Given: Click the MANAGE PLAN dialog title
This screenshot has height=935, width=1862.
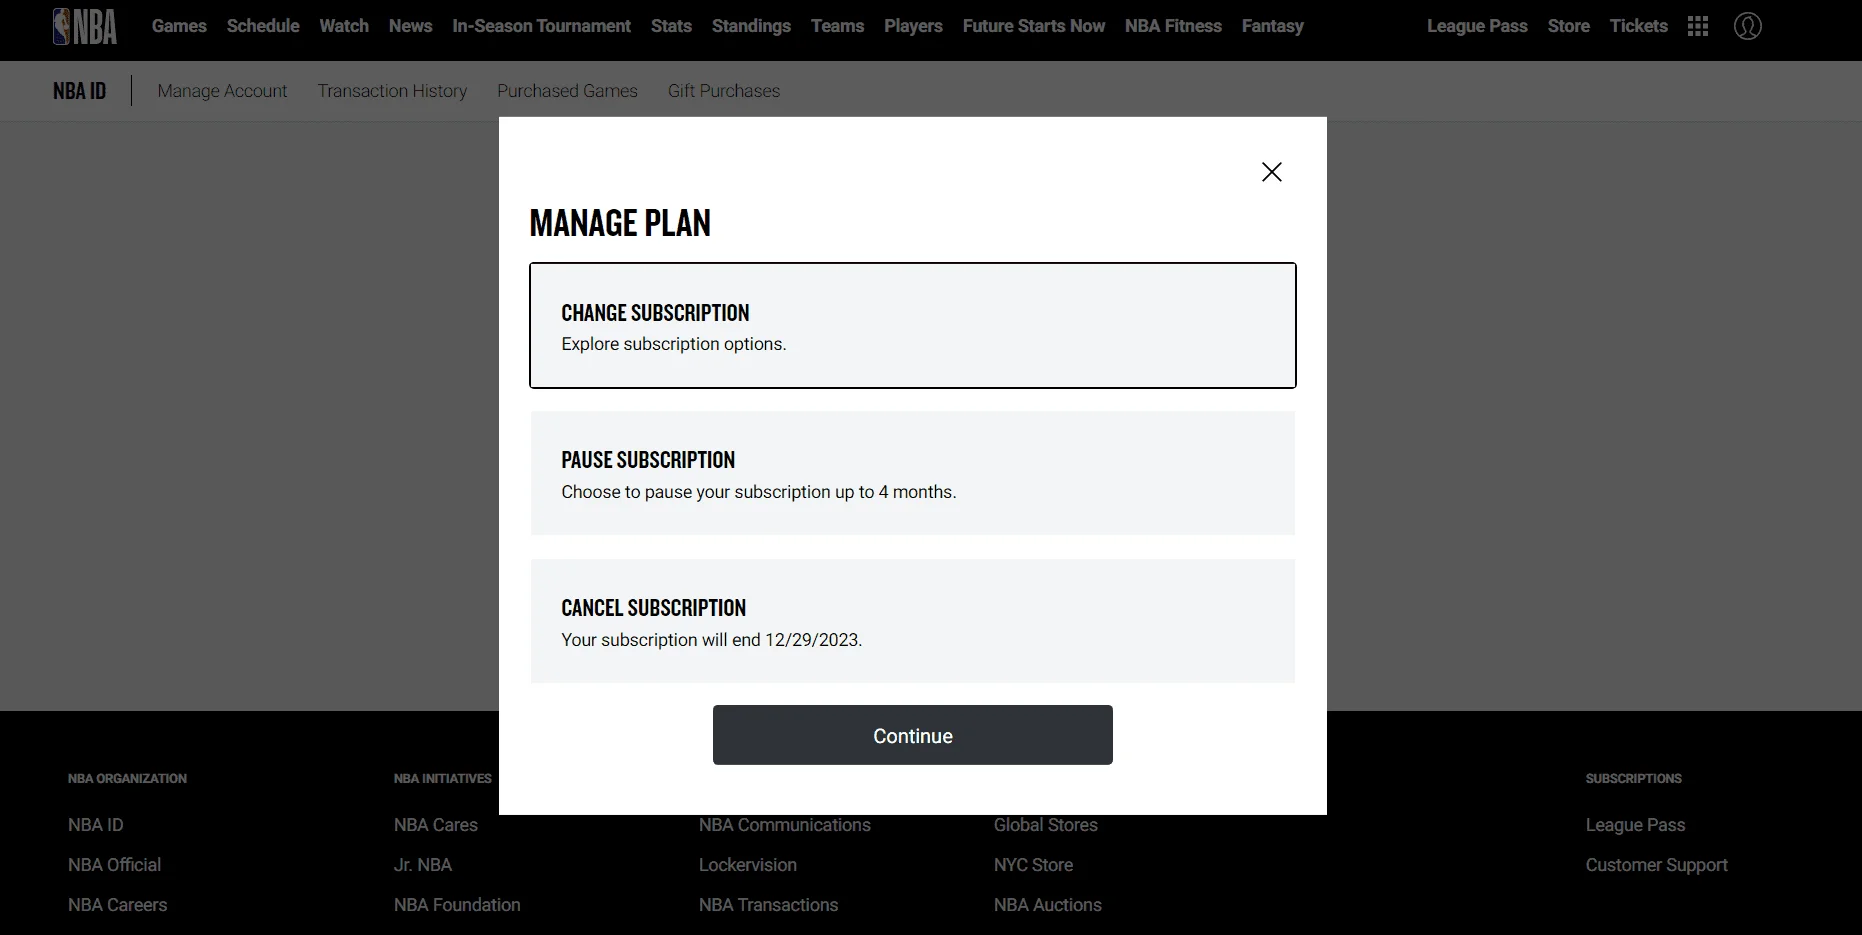Looking at the screenshot, I should 620,223.
